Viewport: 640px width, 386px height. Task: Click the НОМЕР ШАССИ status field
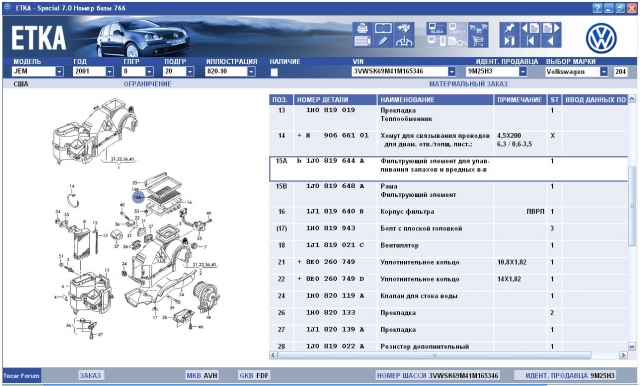438,375
